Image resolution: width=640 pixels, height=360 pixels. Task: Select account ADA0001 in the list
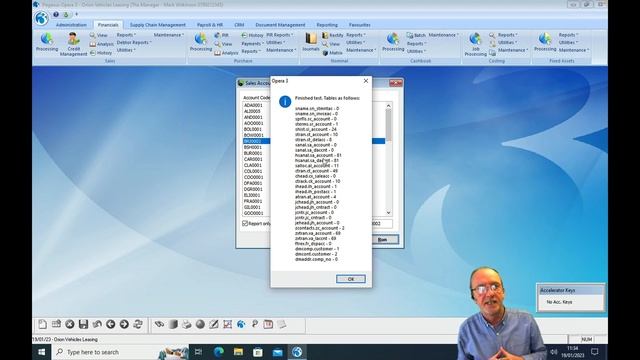point(253,105)
